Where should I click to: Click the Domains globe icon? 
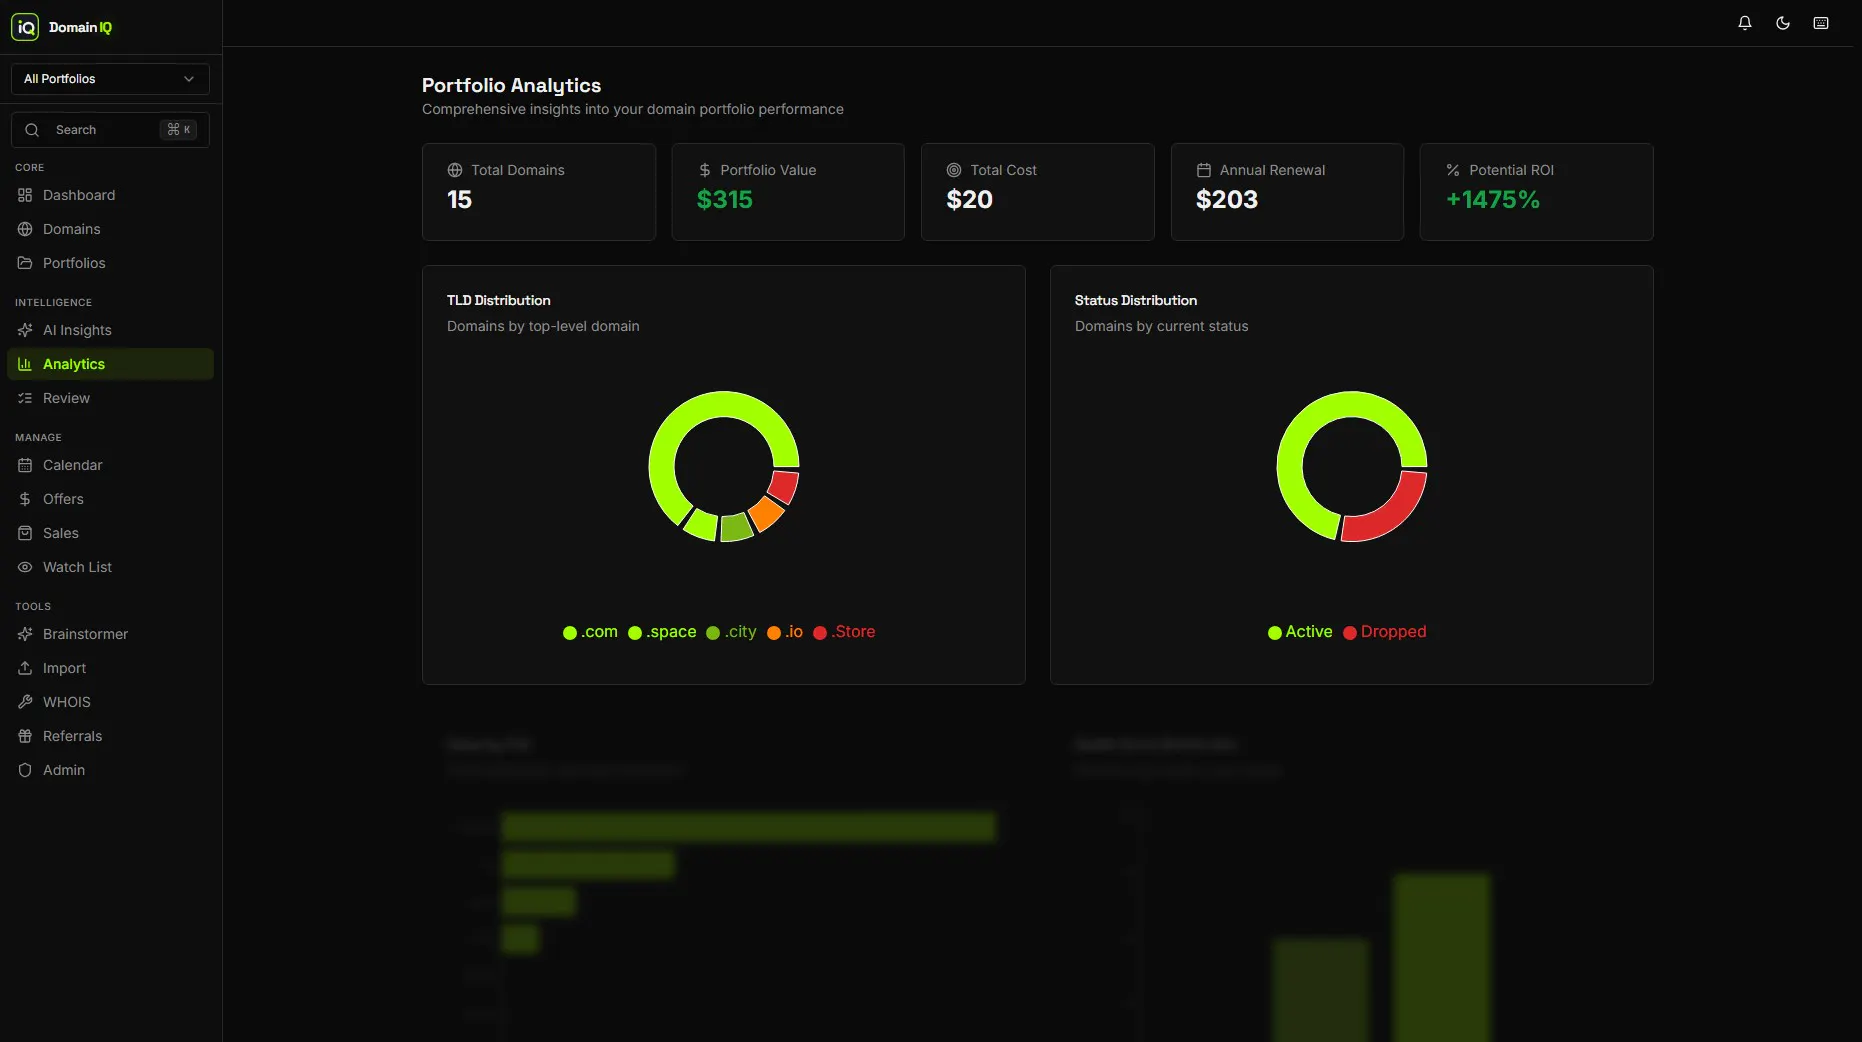click(25, 229)
